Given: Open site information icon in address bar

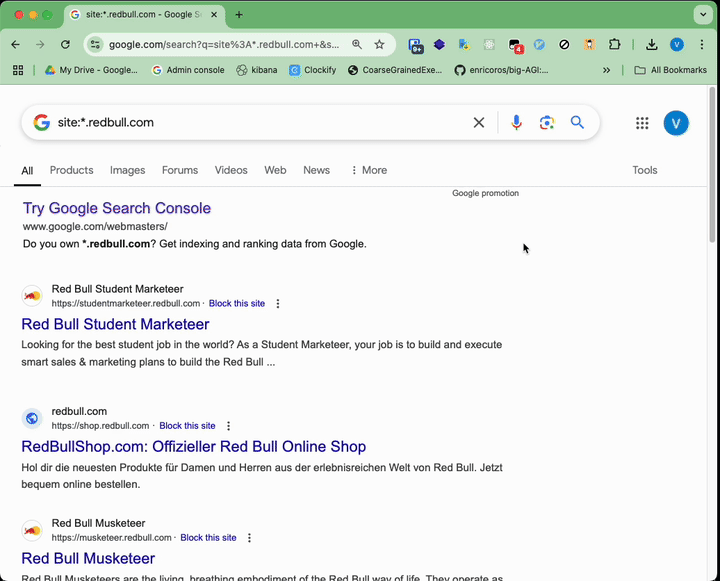Looking at the screenshot, I should (95, 45).
